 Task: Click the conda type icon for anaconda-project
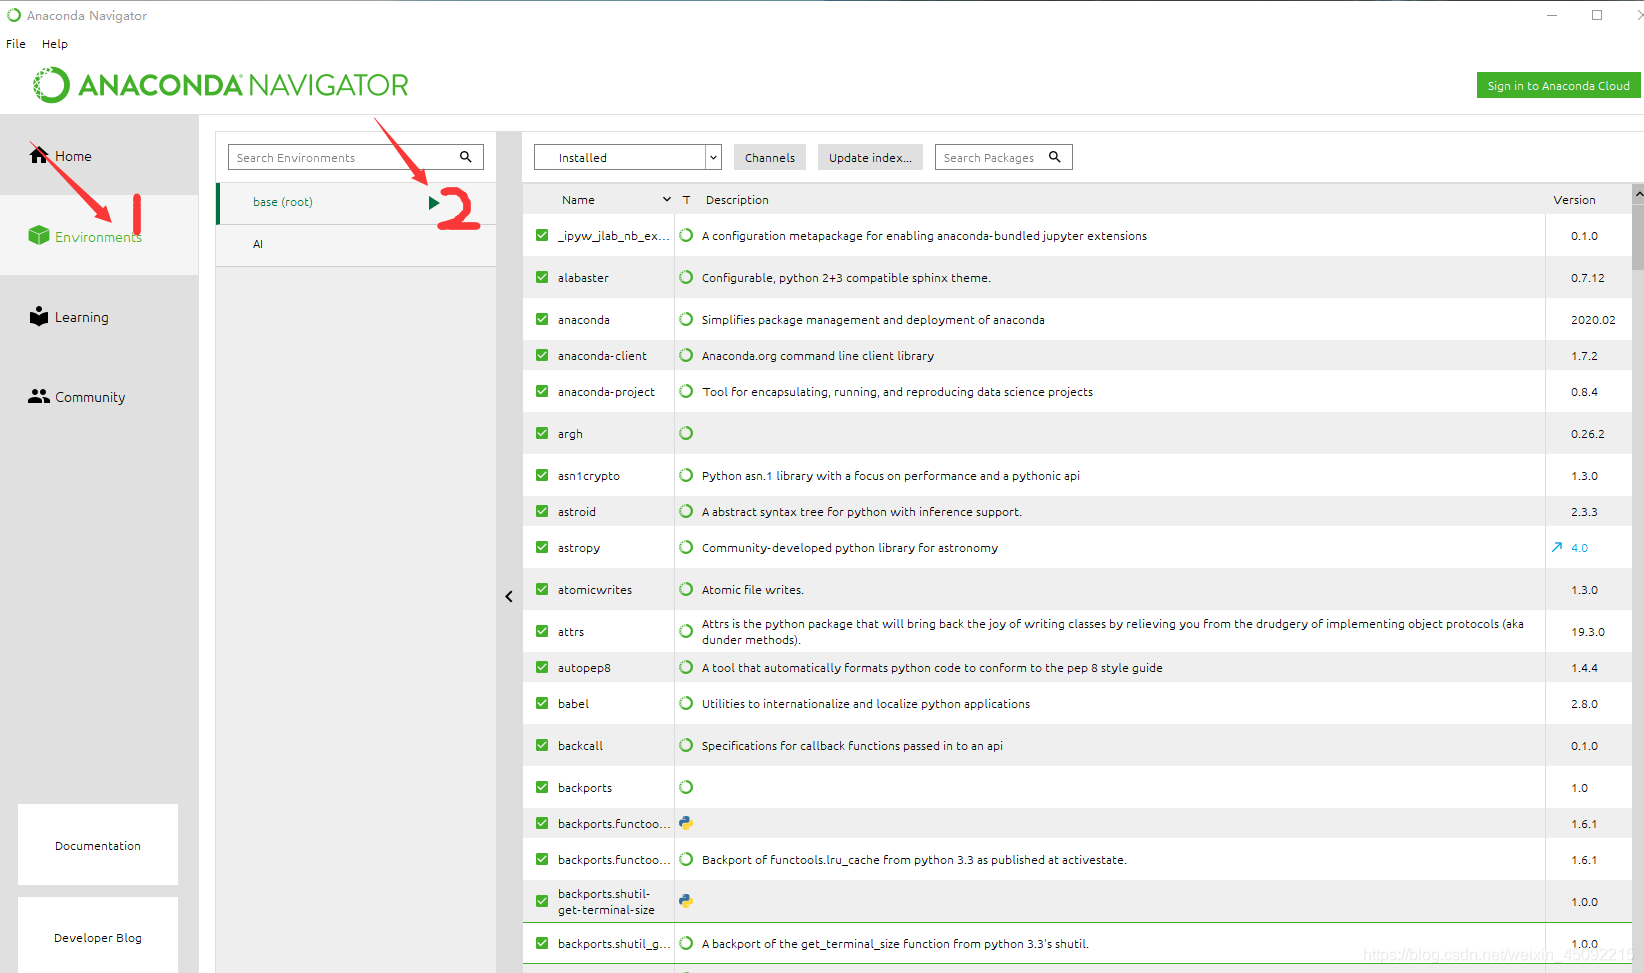[x=686, y=391]
